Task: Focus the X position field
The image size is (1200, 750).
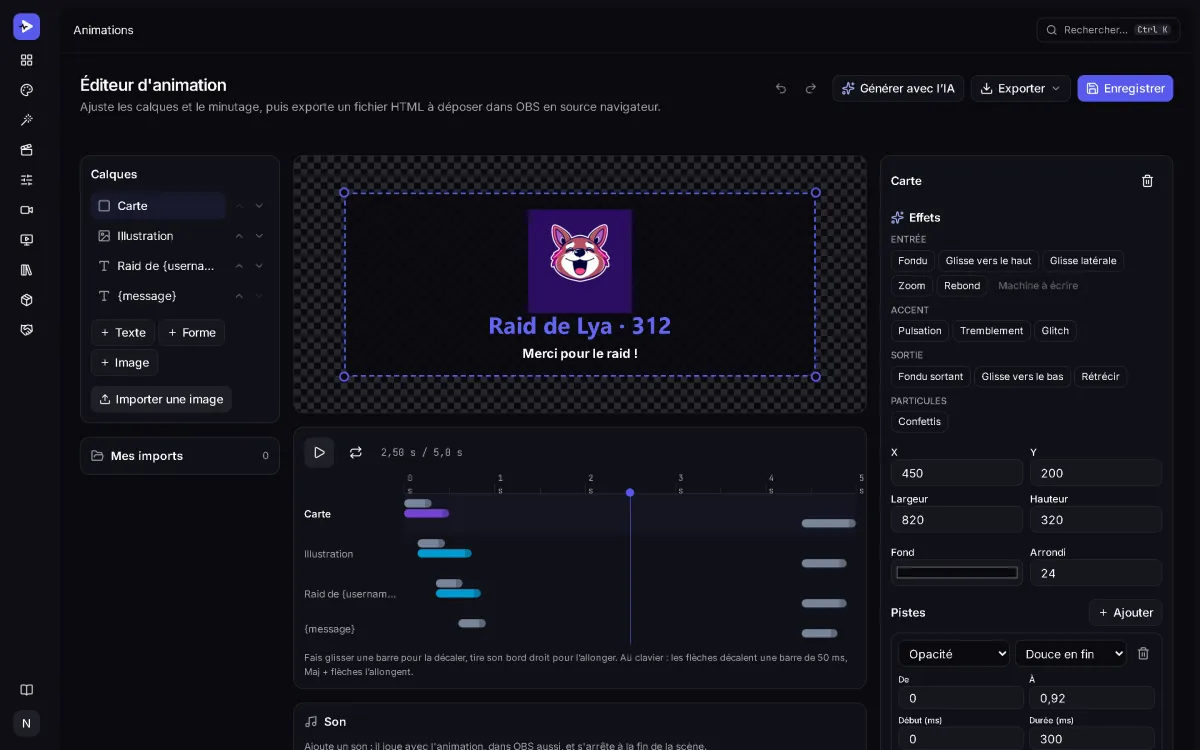Action: (957, 473)
